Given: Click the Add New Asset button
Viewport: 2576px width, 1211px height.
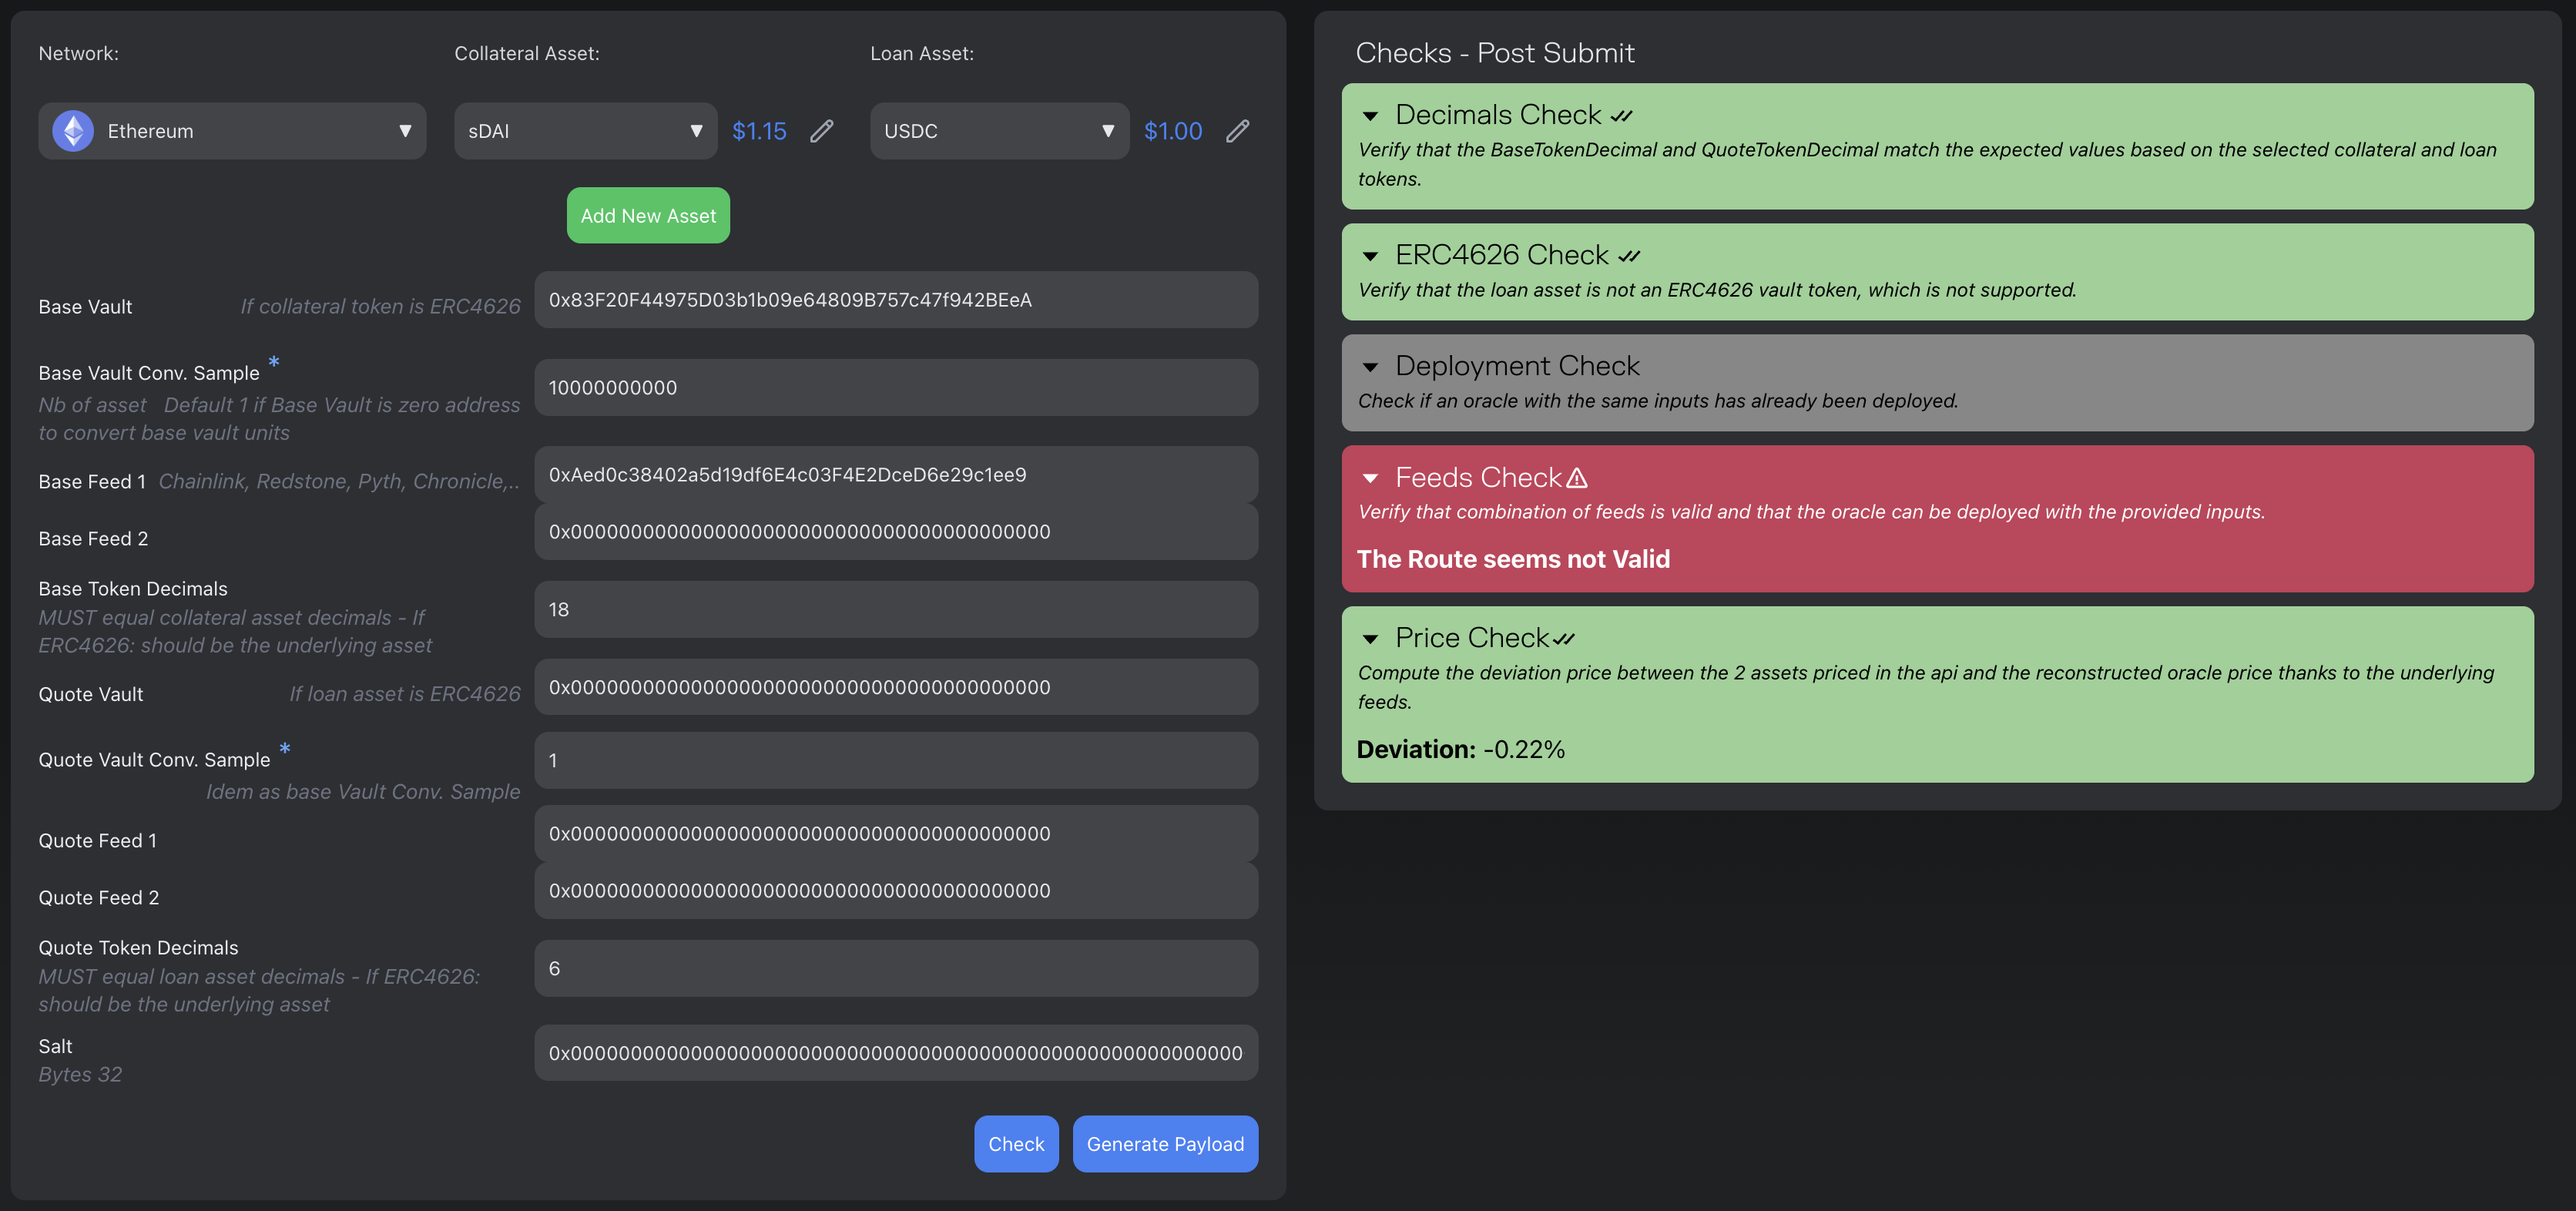Looking at the screenshot, I should [x=648, y=215].
